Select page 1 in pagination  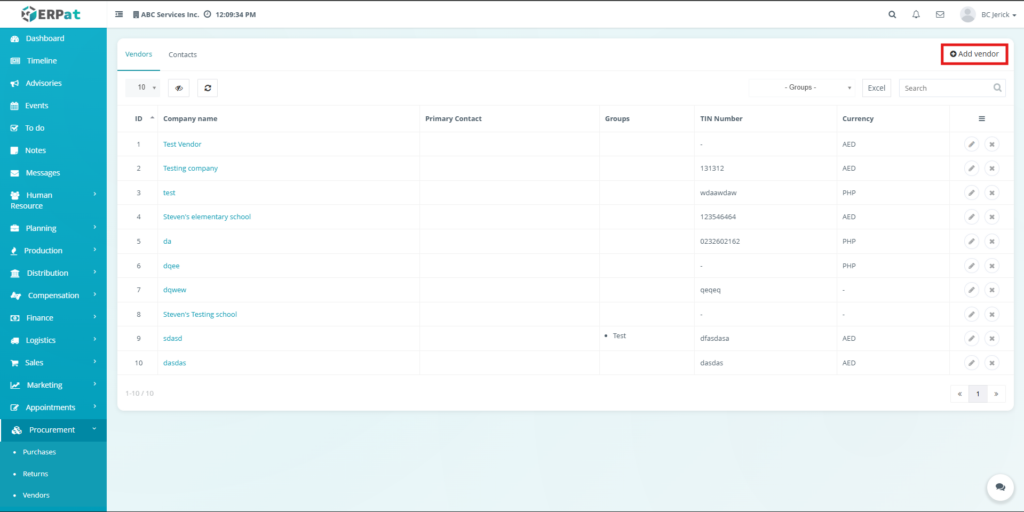pyautogui.click(x=978, y=394)
